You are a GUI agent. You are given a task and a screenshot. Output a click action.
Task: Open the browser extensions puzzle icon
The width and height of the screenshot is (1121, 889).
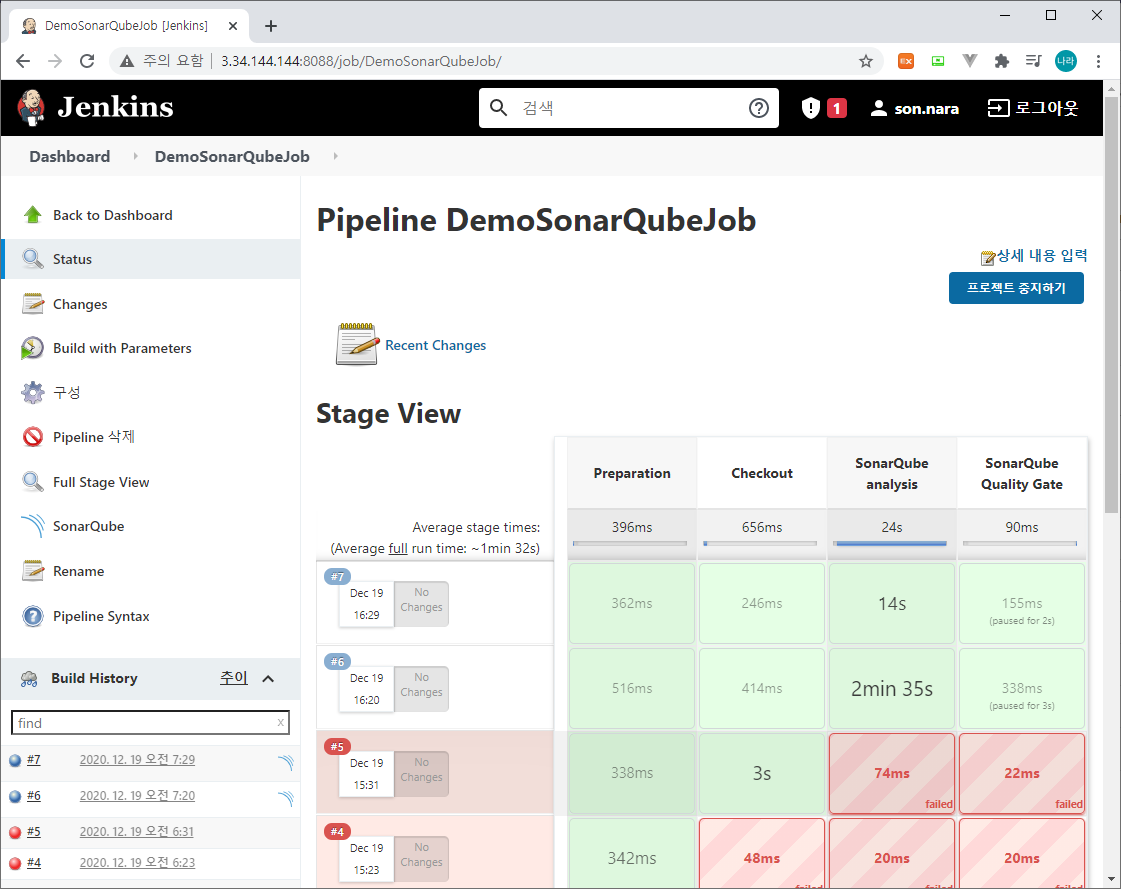click(1002, 62)
